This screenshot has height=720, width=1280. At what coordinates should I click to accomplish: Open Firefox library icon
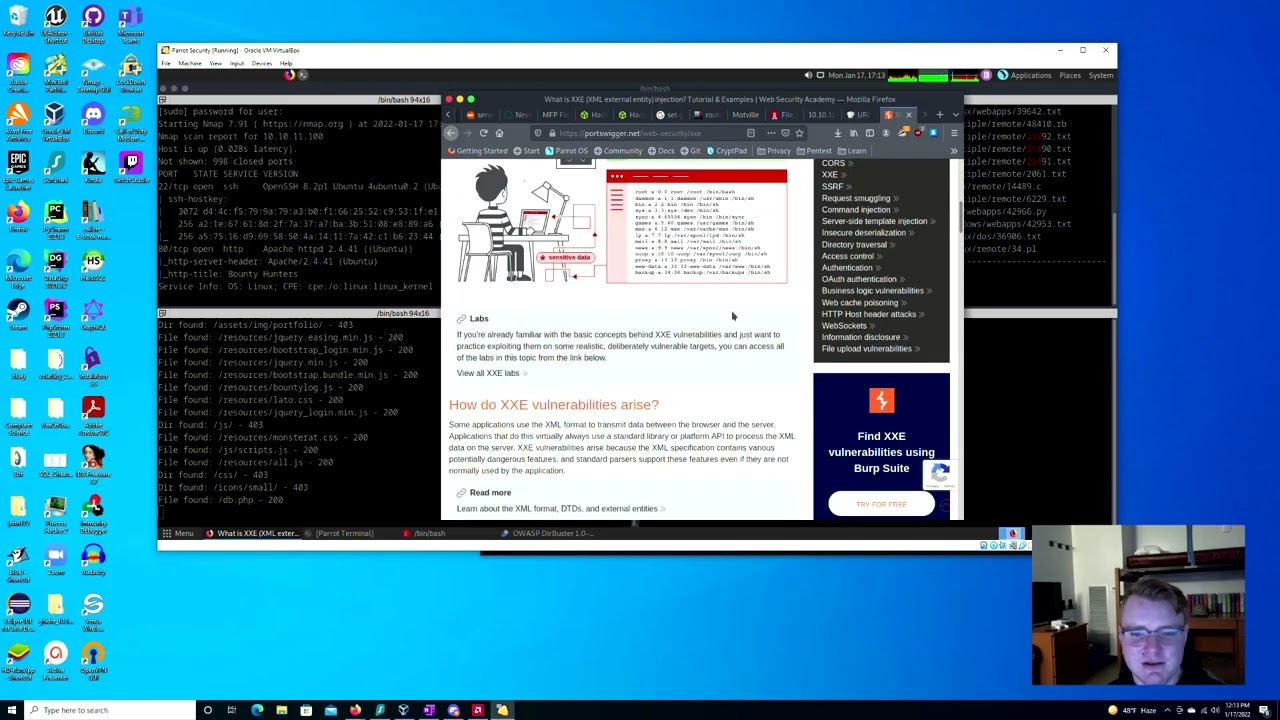[853, 133]
